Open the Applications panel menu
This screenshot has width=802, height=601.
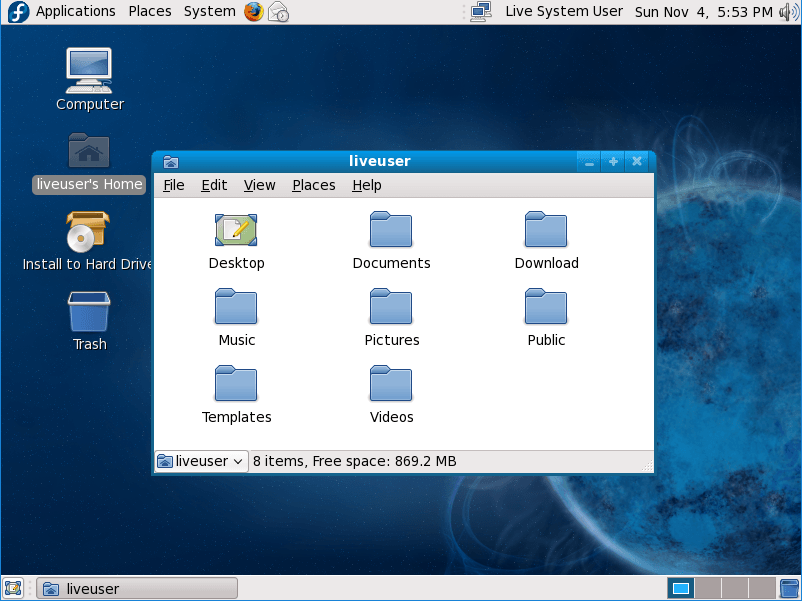[x=76, y=11]
